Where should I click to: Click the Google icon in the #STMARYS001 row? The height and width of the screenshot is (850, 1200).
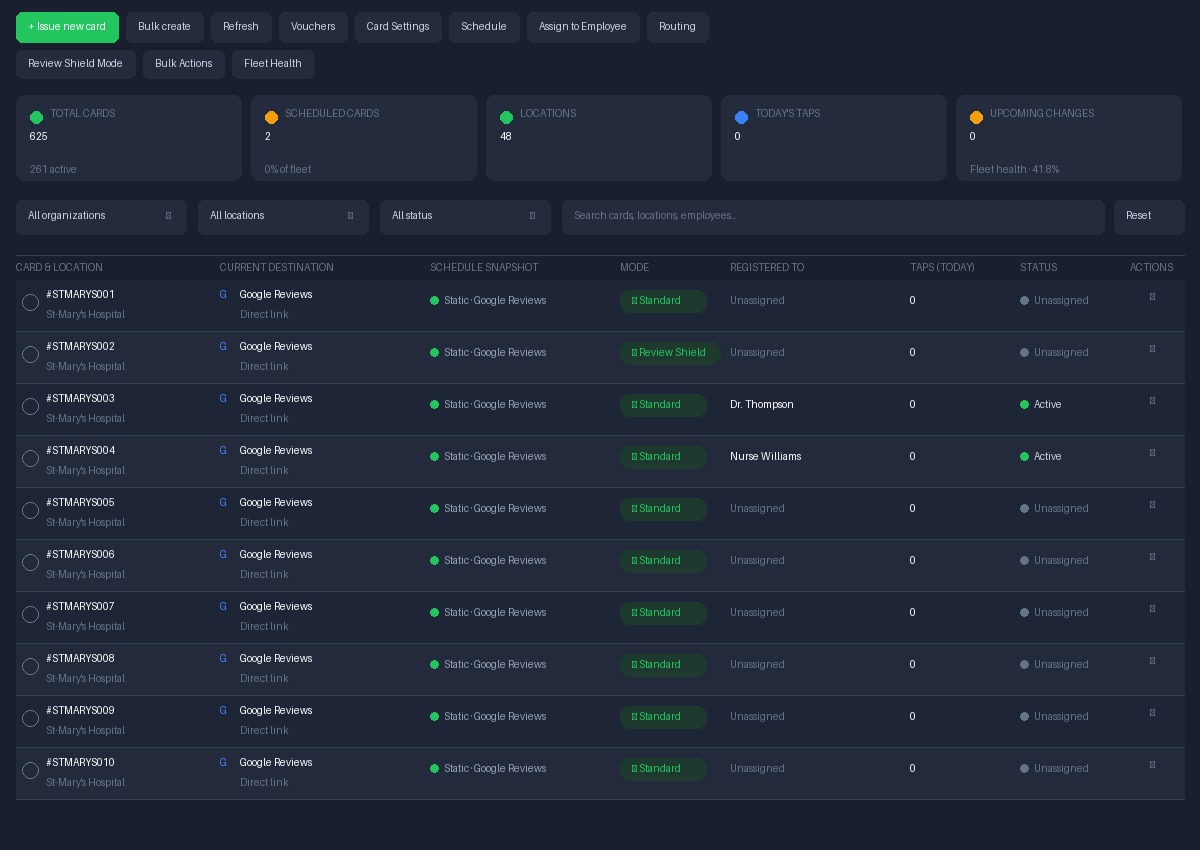(x=223, y=295)
